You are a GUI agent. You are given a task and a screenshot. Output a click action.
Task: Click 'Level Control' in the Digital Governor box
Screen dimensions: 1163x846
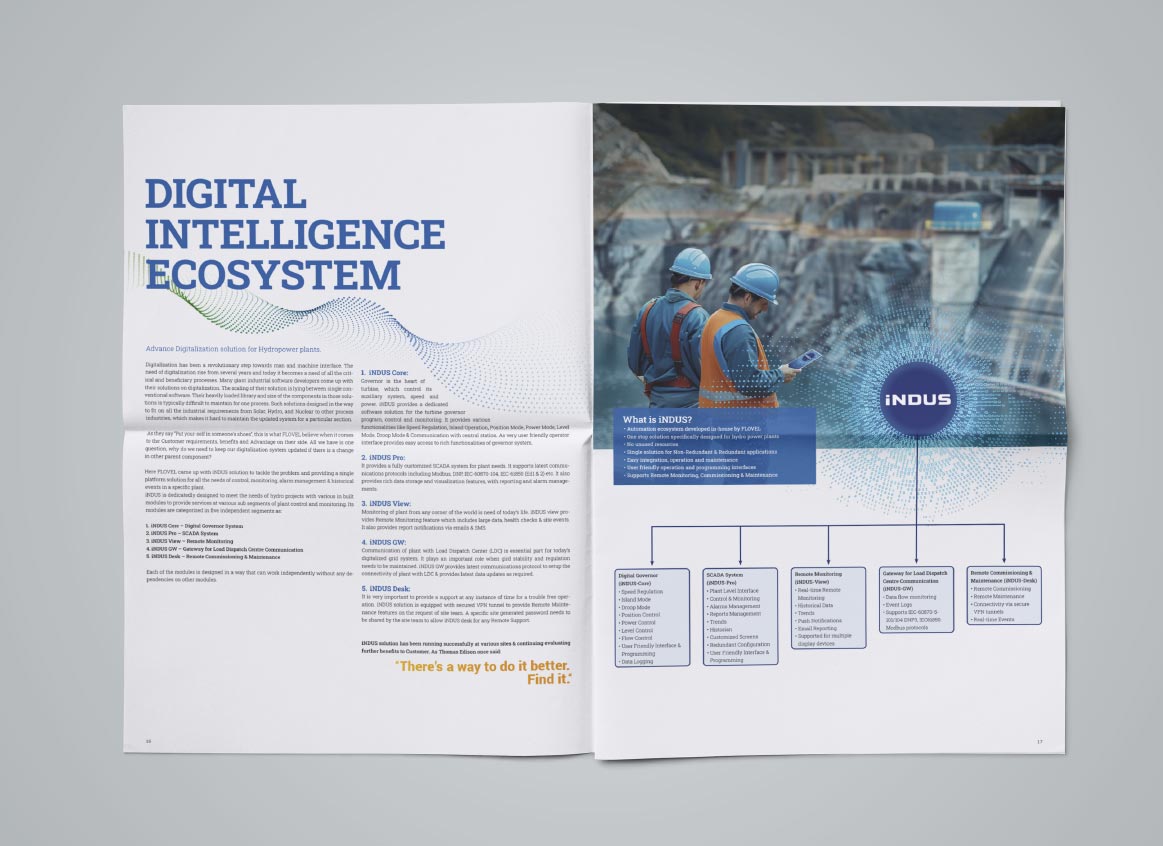point(636,630)
